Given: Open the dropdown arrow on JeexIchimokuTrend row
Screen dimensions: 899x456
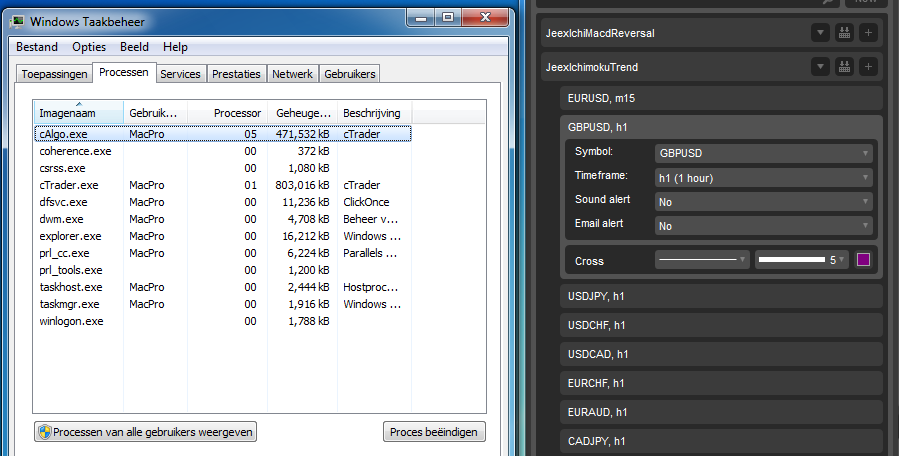Looking at the screenshot, I should click(820, 67).
